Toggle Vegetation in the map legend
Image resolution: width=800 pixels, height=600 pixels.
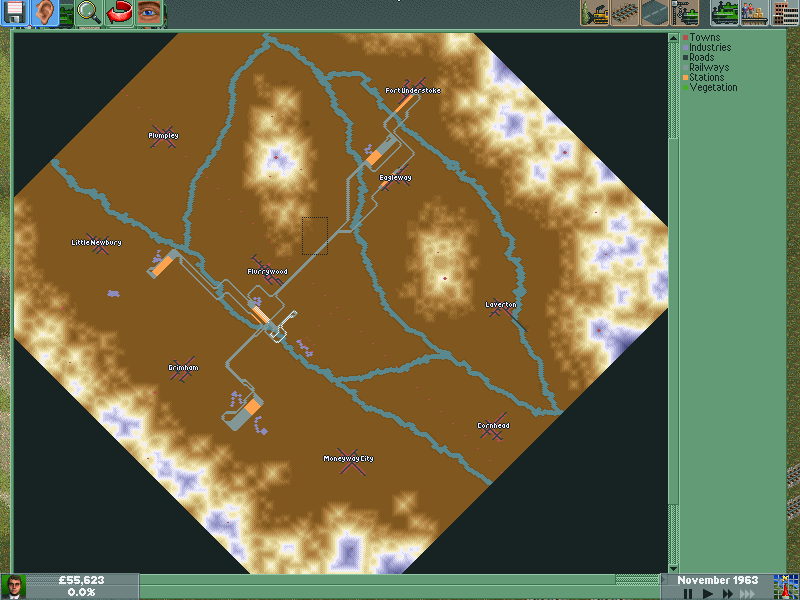710,87
